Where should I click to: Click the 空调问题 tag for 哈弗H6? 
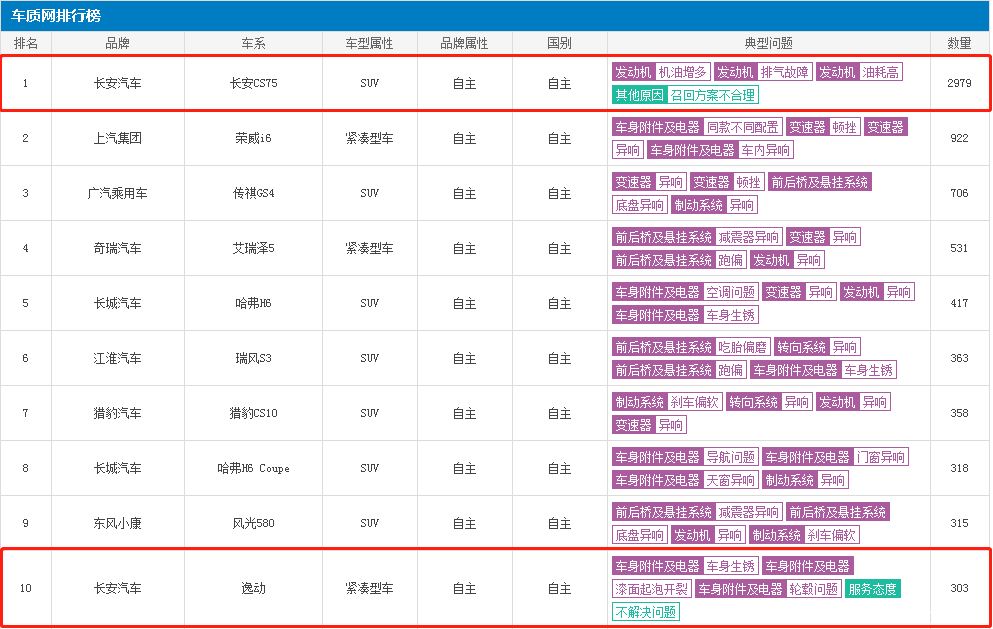tap(731, 292)
